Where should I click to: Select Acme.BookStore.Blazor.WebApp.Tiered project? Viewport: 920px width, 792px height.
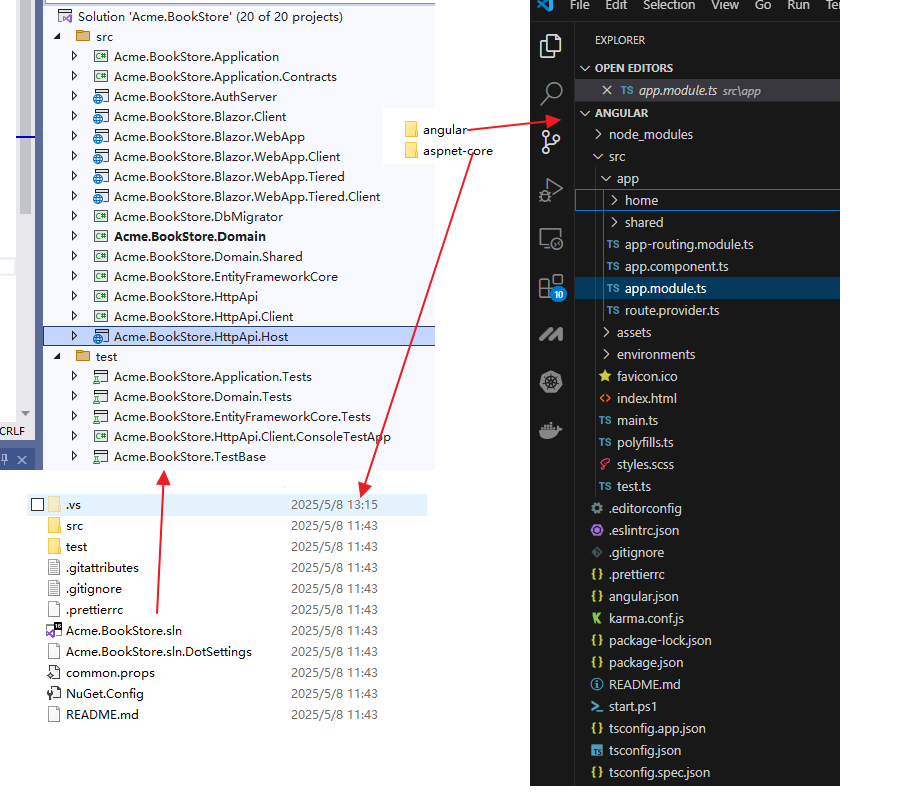click(229, 177)
